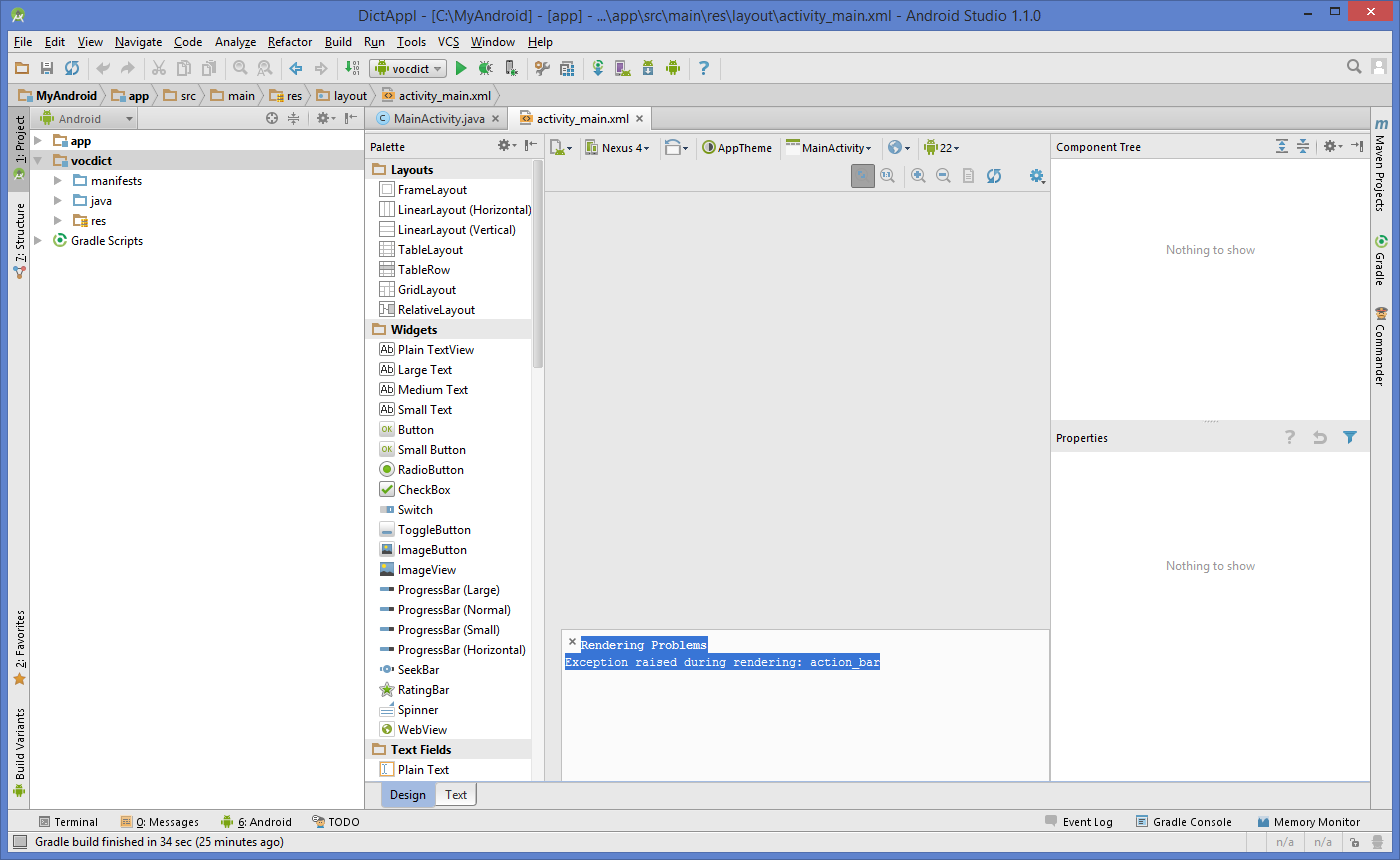1400x860 pixels.
Task: Toggle Zoom to Fit preview button
Action: (863, 176)
